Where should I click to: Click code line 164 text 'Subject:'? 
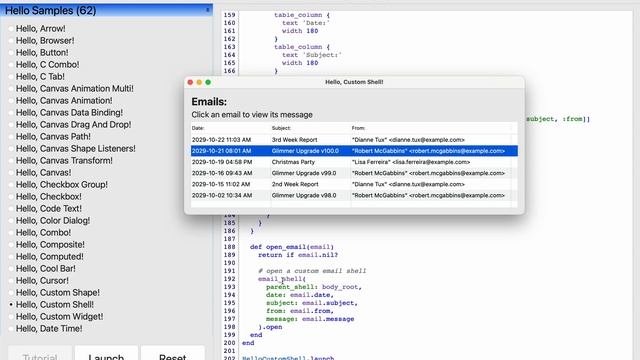click(312, 55)
